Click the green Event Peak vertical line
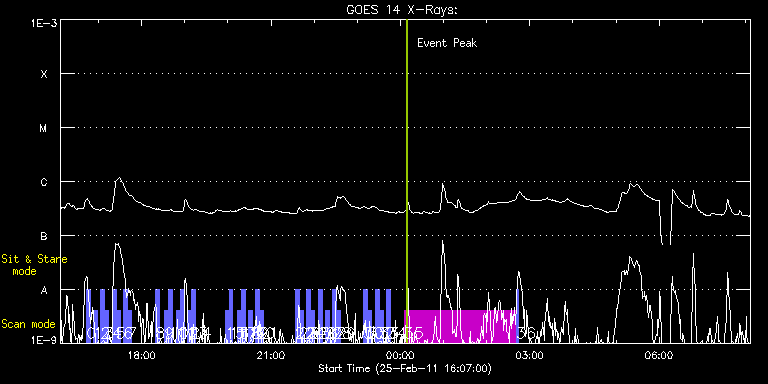Viewport: 768px width, 384px height. coord(407,181)
